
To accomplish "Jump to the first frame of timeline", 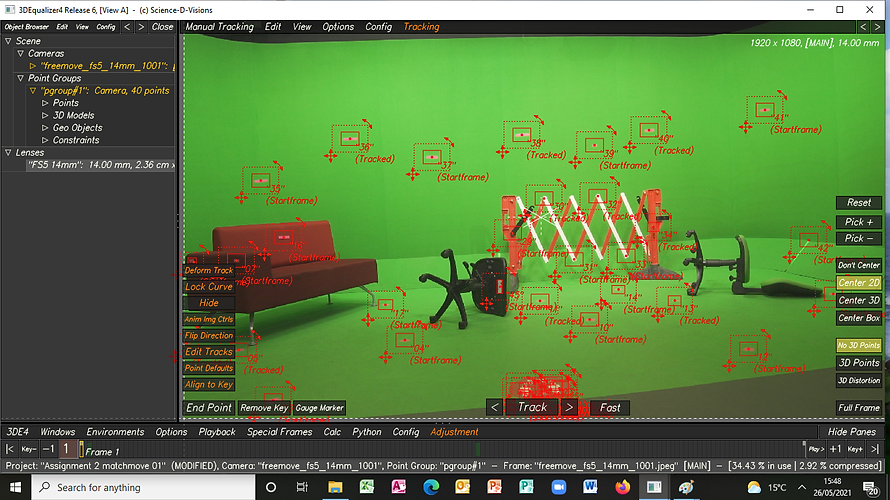I will (10, 449).
